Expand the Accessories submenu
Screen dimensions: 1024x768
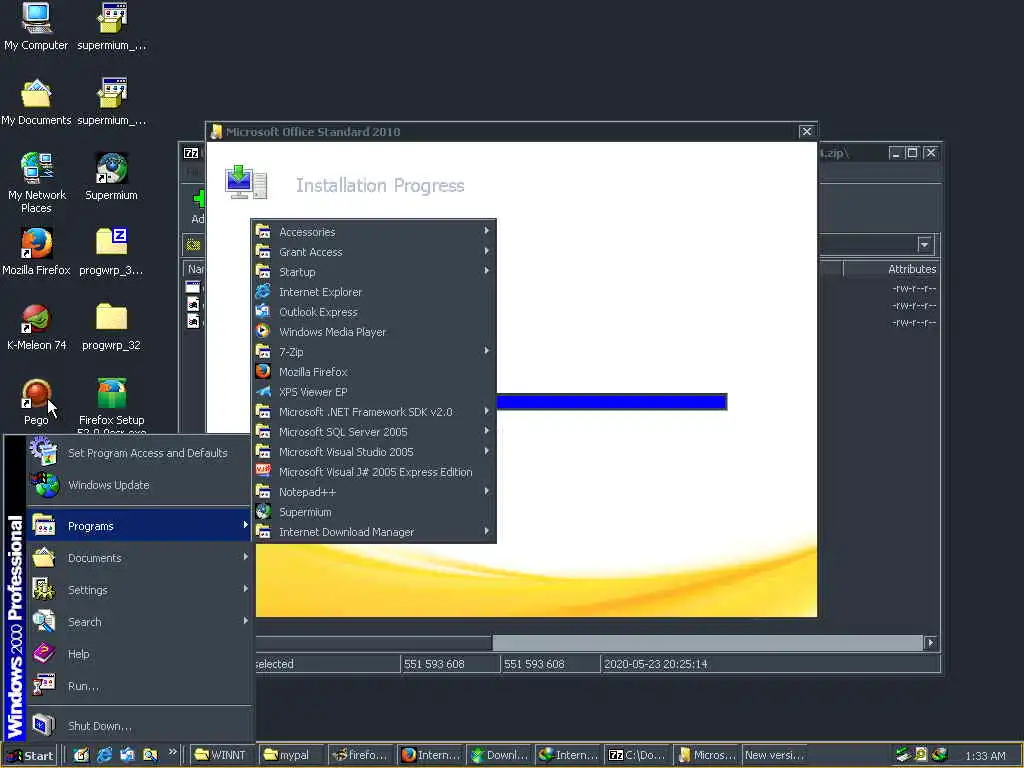point(374,232)
